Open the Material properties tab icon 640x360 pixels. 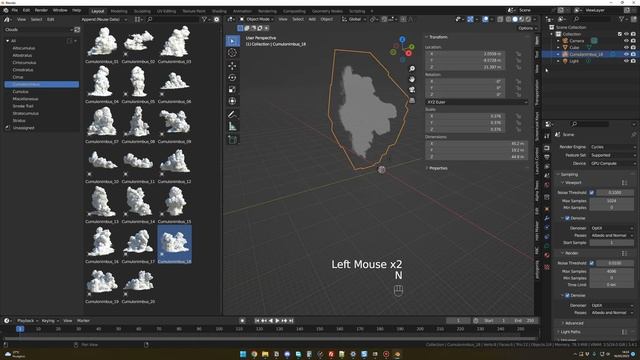pyautogui.click(x=547, y=255)
